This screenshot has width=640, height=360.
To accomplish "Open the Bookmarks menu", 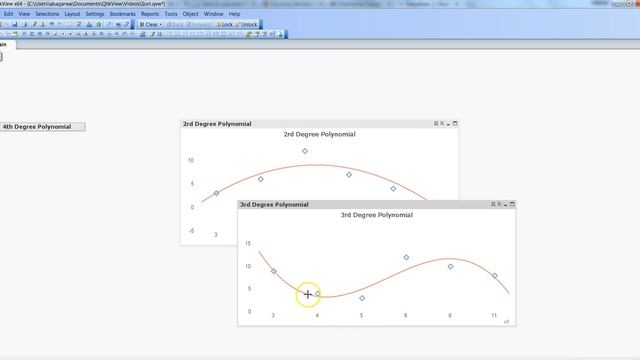I will pos(122,14).
